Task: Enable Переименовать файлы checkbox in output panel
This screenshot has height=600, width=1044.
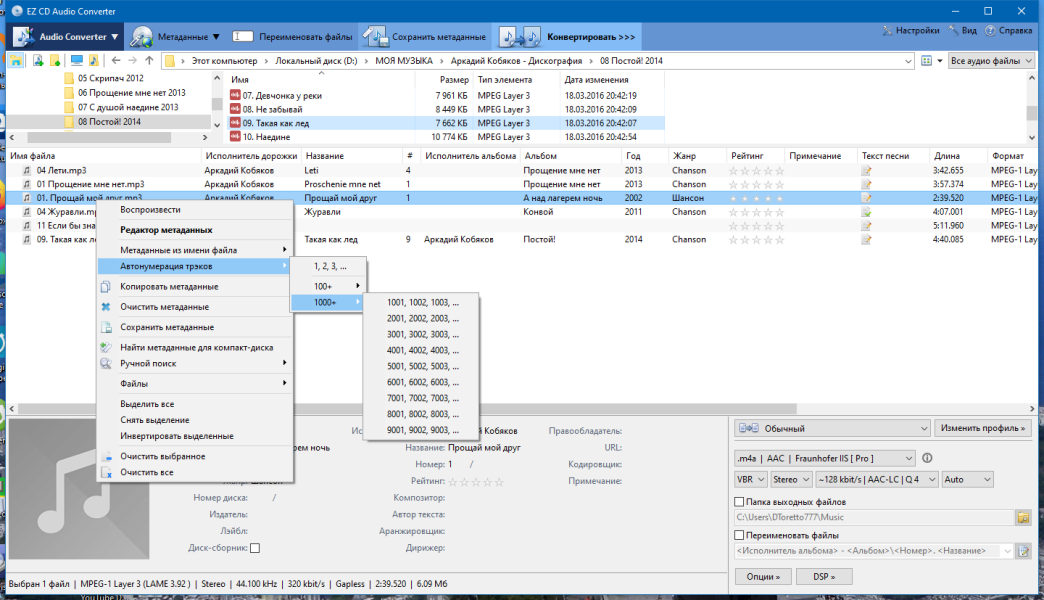Action: (739, 535)
